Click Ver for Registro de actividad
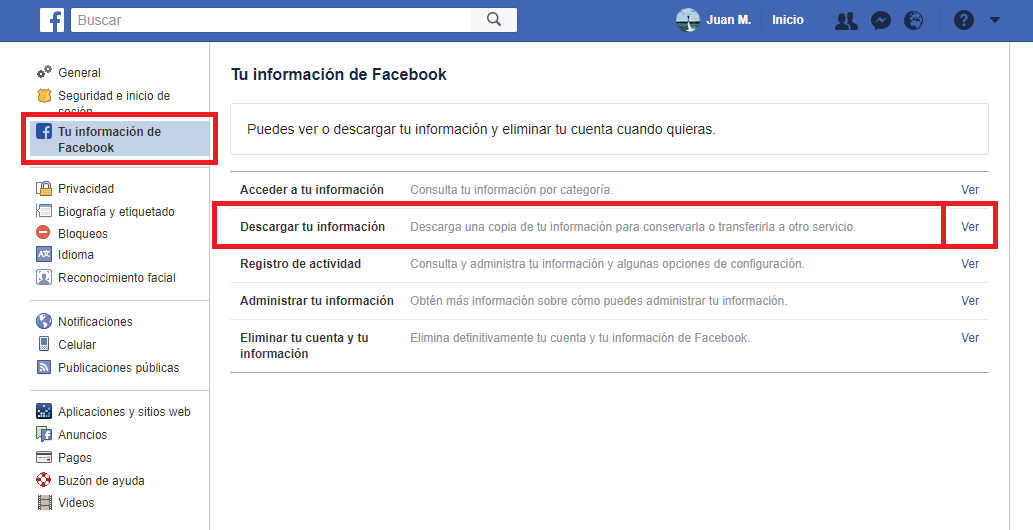The width and height of the screenshot is (1033, 530). pos(970,264)
